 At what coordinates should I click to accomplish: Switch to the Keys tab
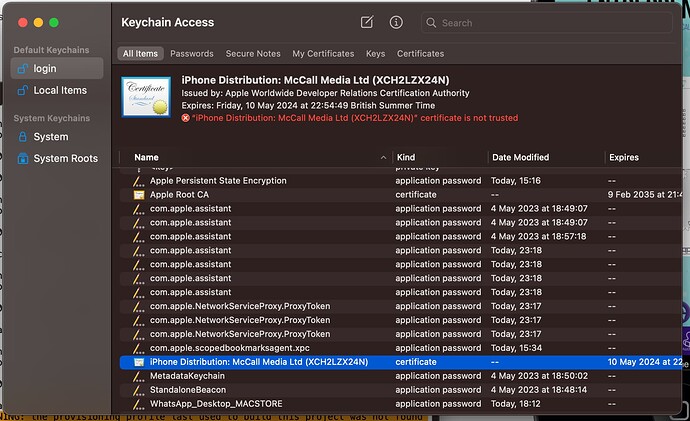point(375,54)
